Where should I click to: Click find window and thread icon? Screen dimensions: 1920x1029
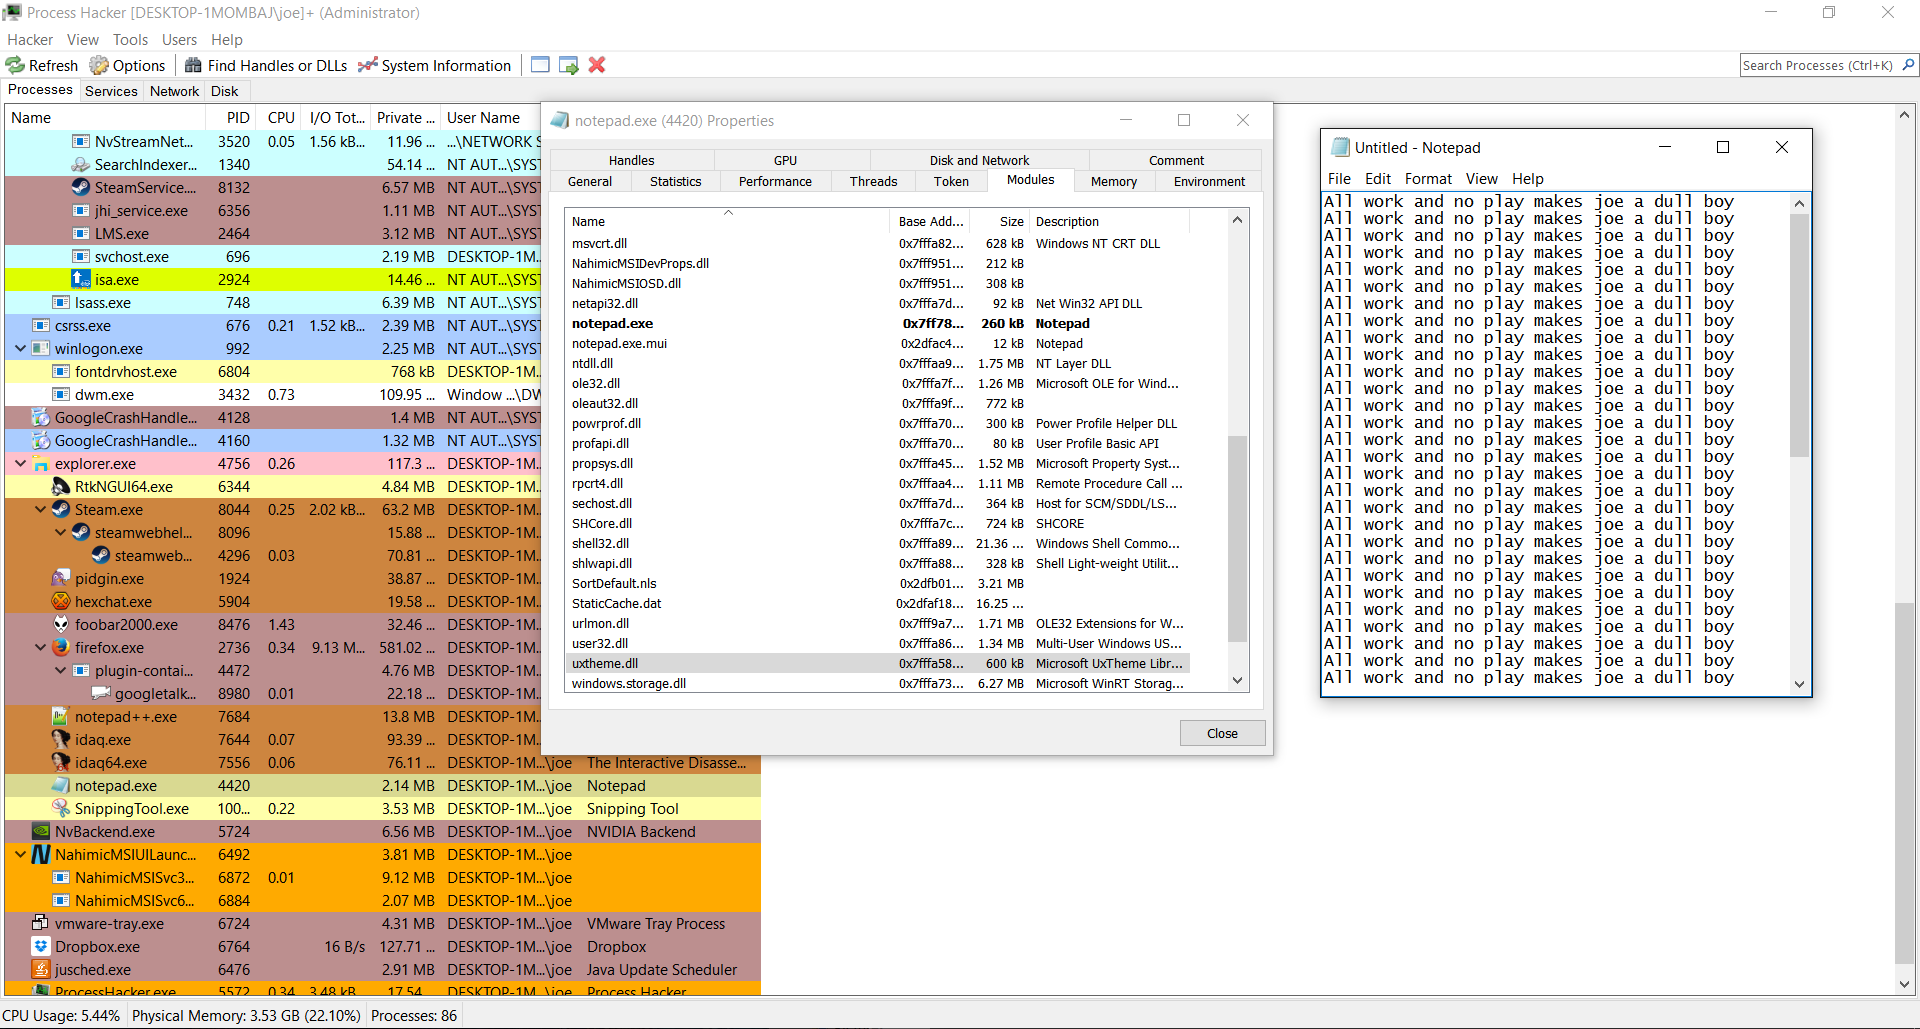(x=569, y=65)
